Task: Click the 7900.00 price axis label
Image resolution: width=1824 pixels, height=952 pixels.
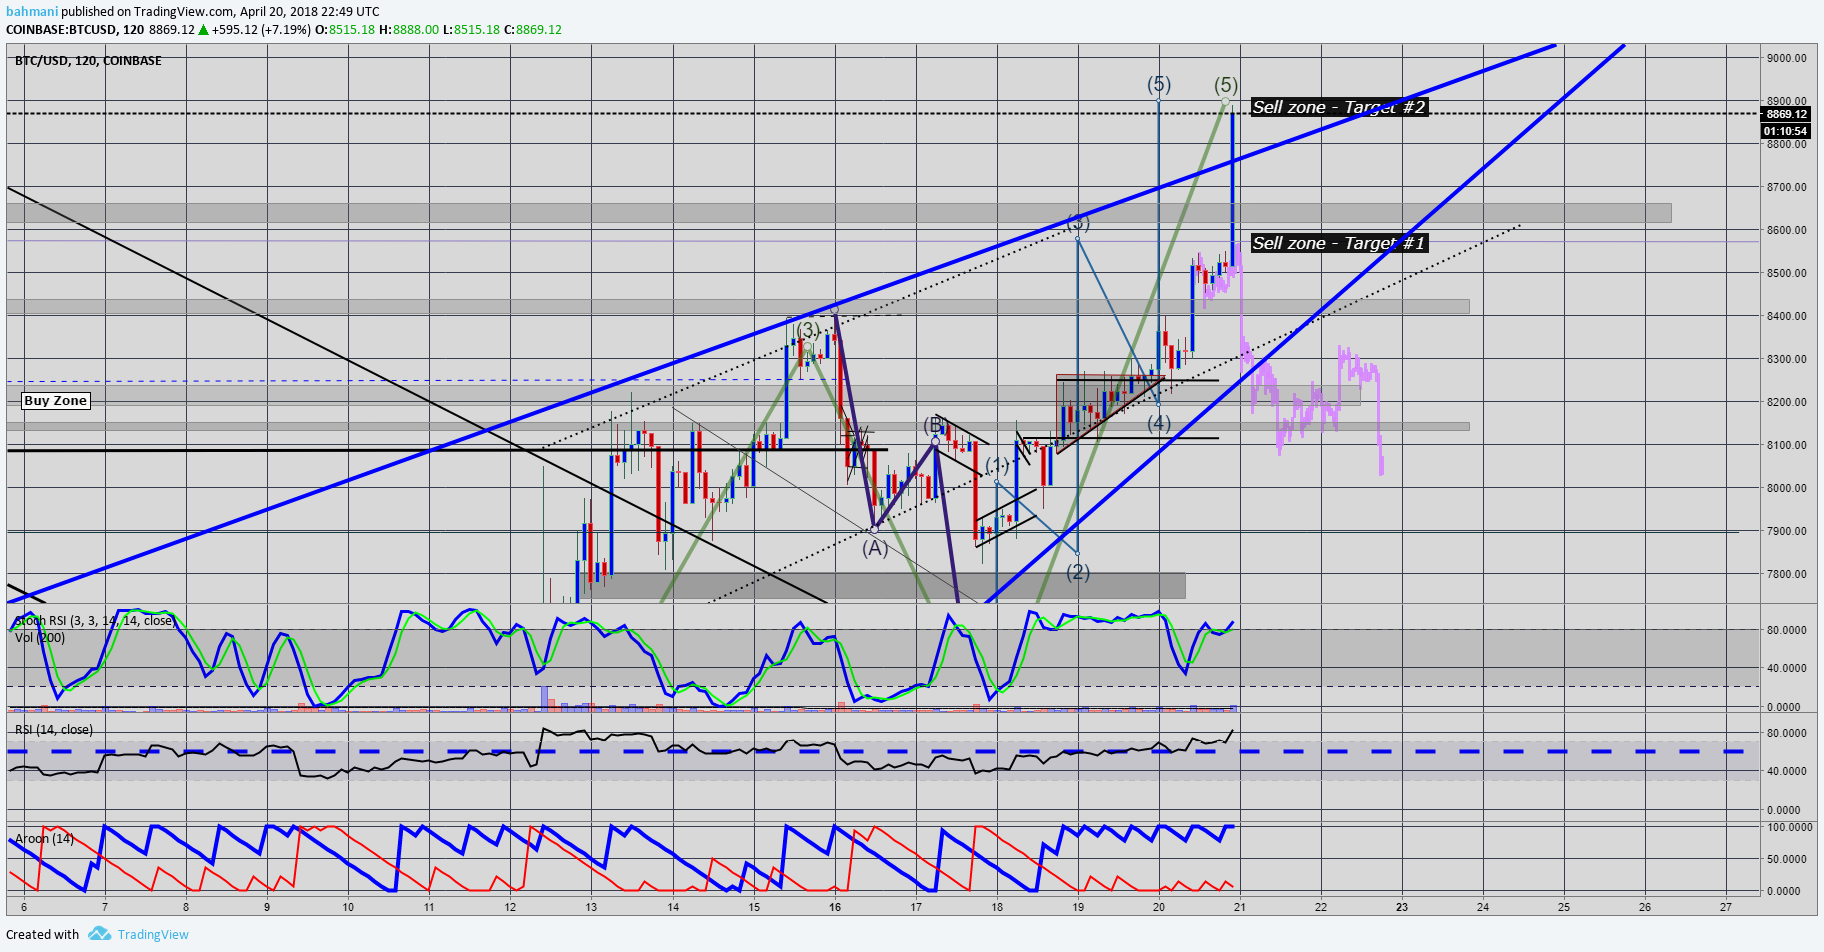Action: pos(1786,531)
